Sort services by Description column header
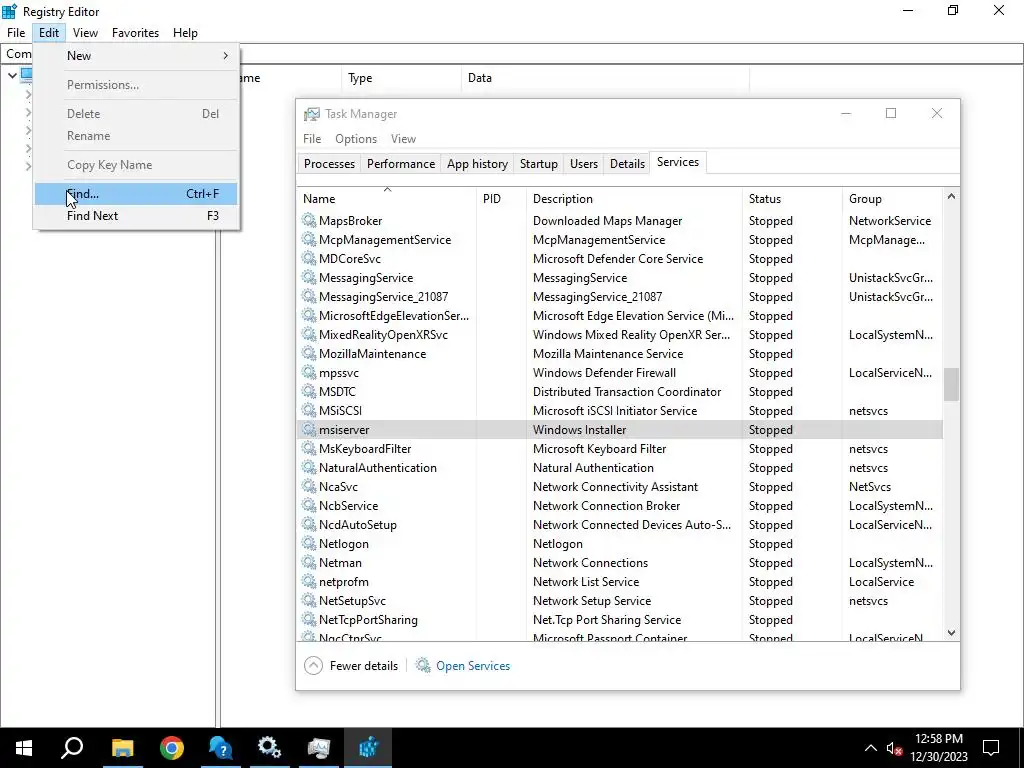 tap(634, 199)
